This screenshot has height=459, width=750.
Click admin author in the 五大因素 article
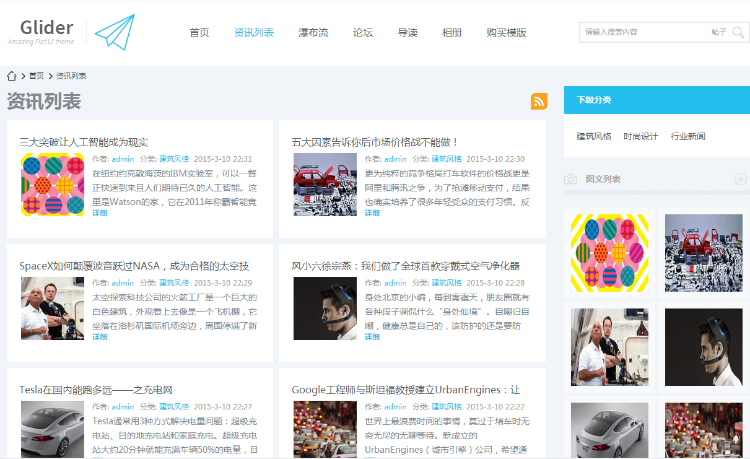coord(395,159)
